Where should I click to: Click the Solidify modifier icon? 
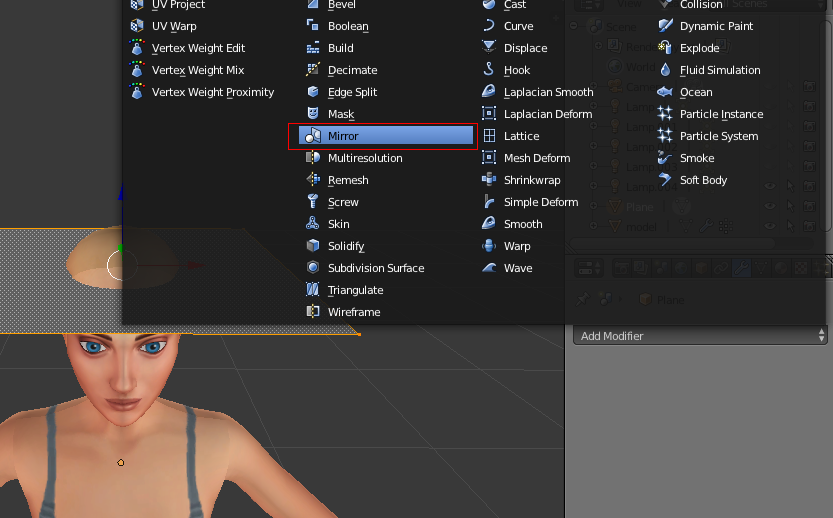click(313, 246)
